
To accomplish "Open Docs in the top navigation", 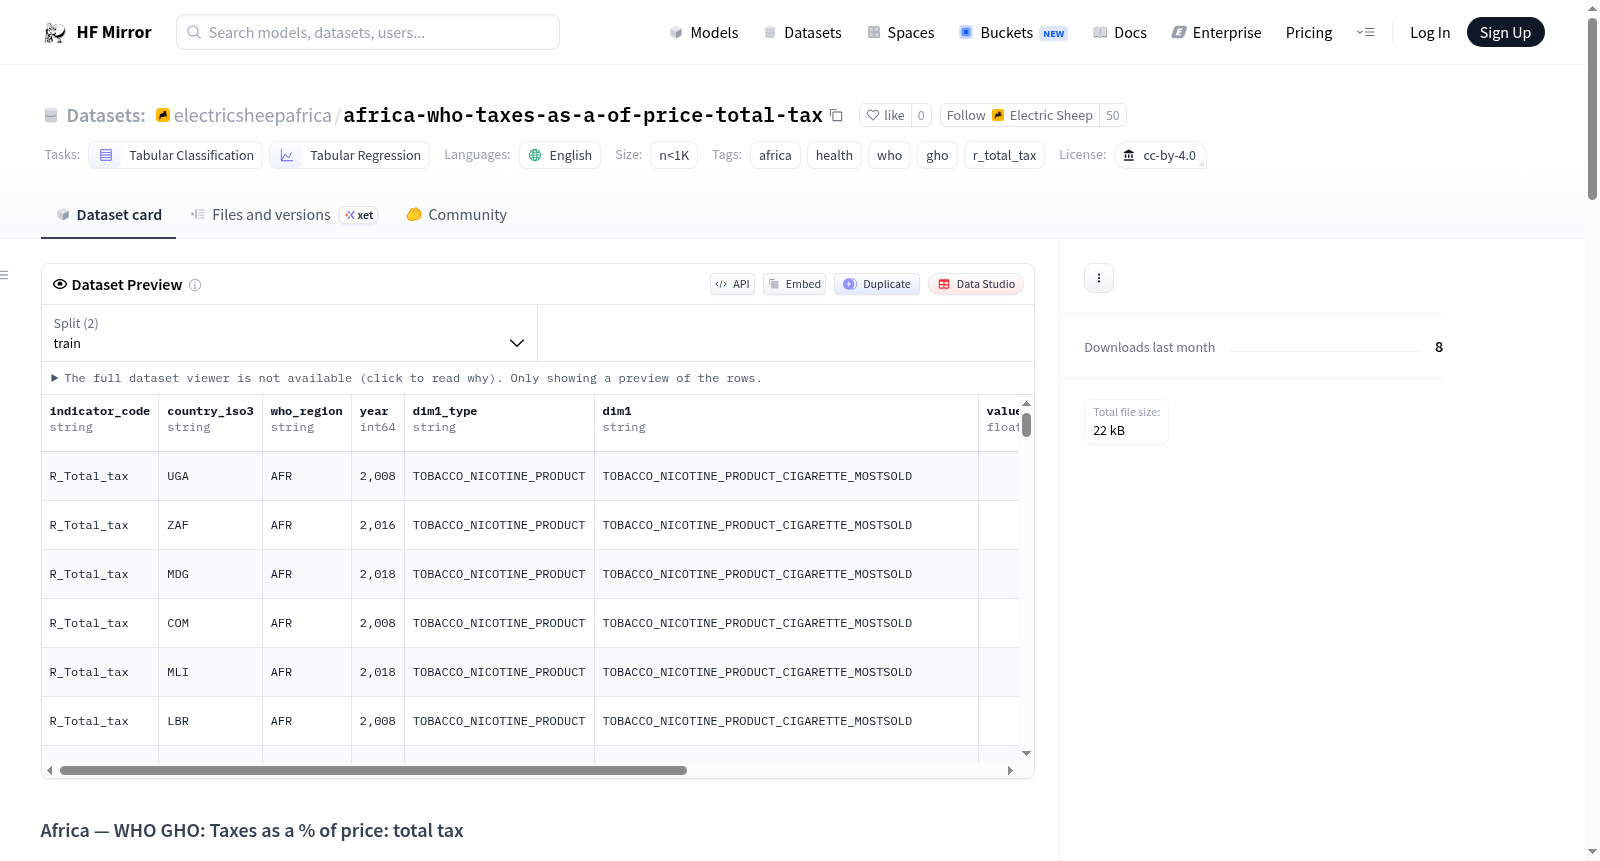I will coord(1119,33).
